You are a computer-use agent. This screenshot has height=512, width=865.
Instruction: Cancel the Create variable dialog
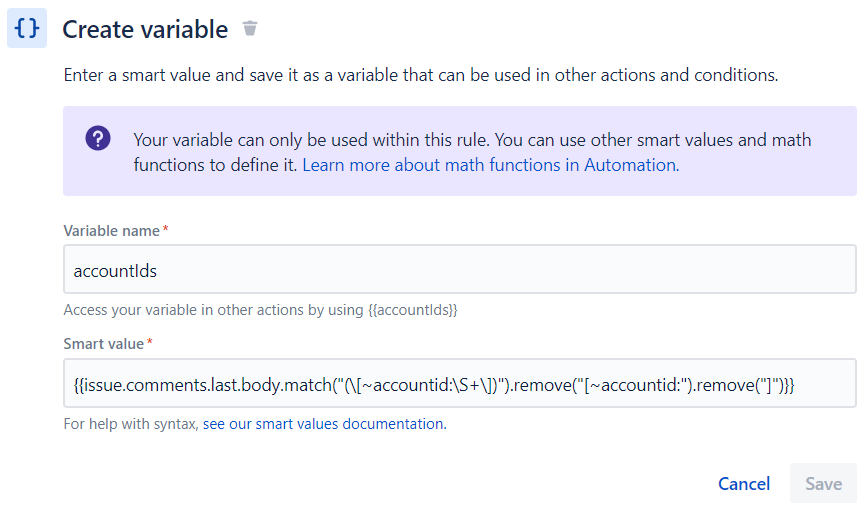[x=744, y=484]
